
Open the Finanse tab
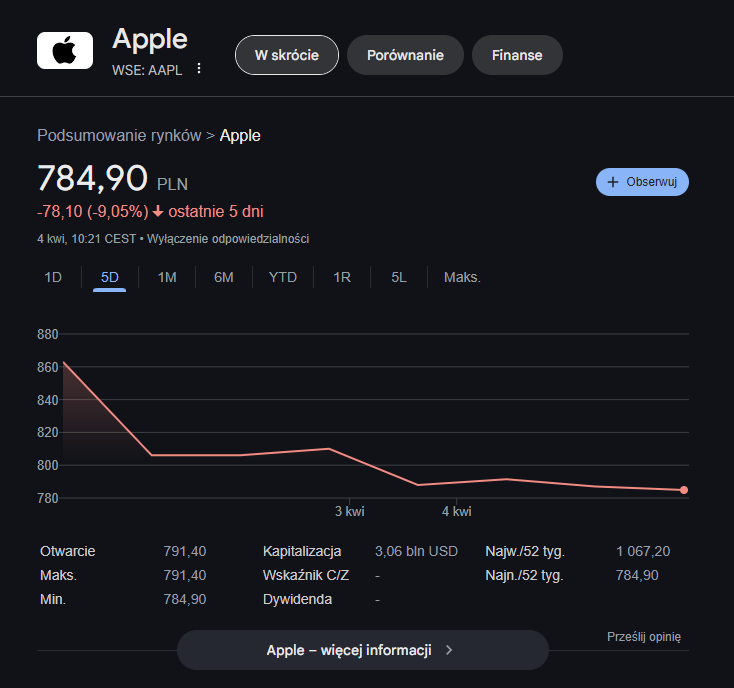[517, 55]
